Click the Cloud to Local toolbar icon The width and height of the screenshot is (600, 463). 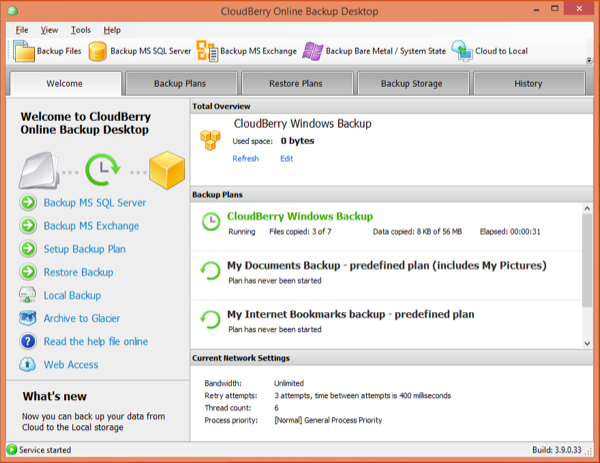pos(462,51)
